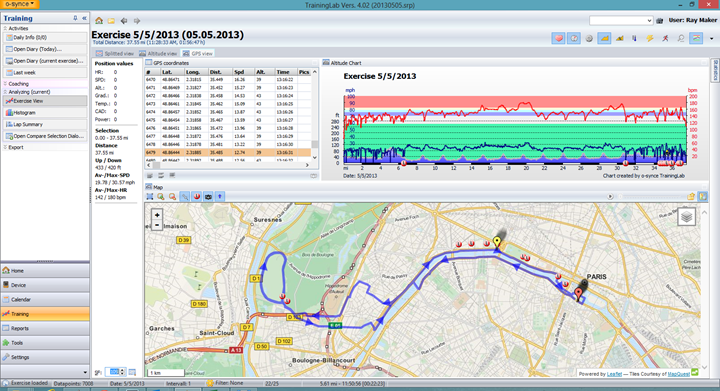Switch to Altitude view tab
This screenshot has height=391, width=720.
pos(158,54)
